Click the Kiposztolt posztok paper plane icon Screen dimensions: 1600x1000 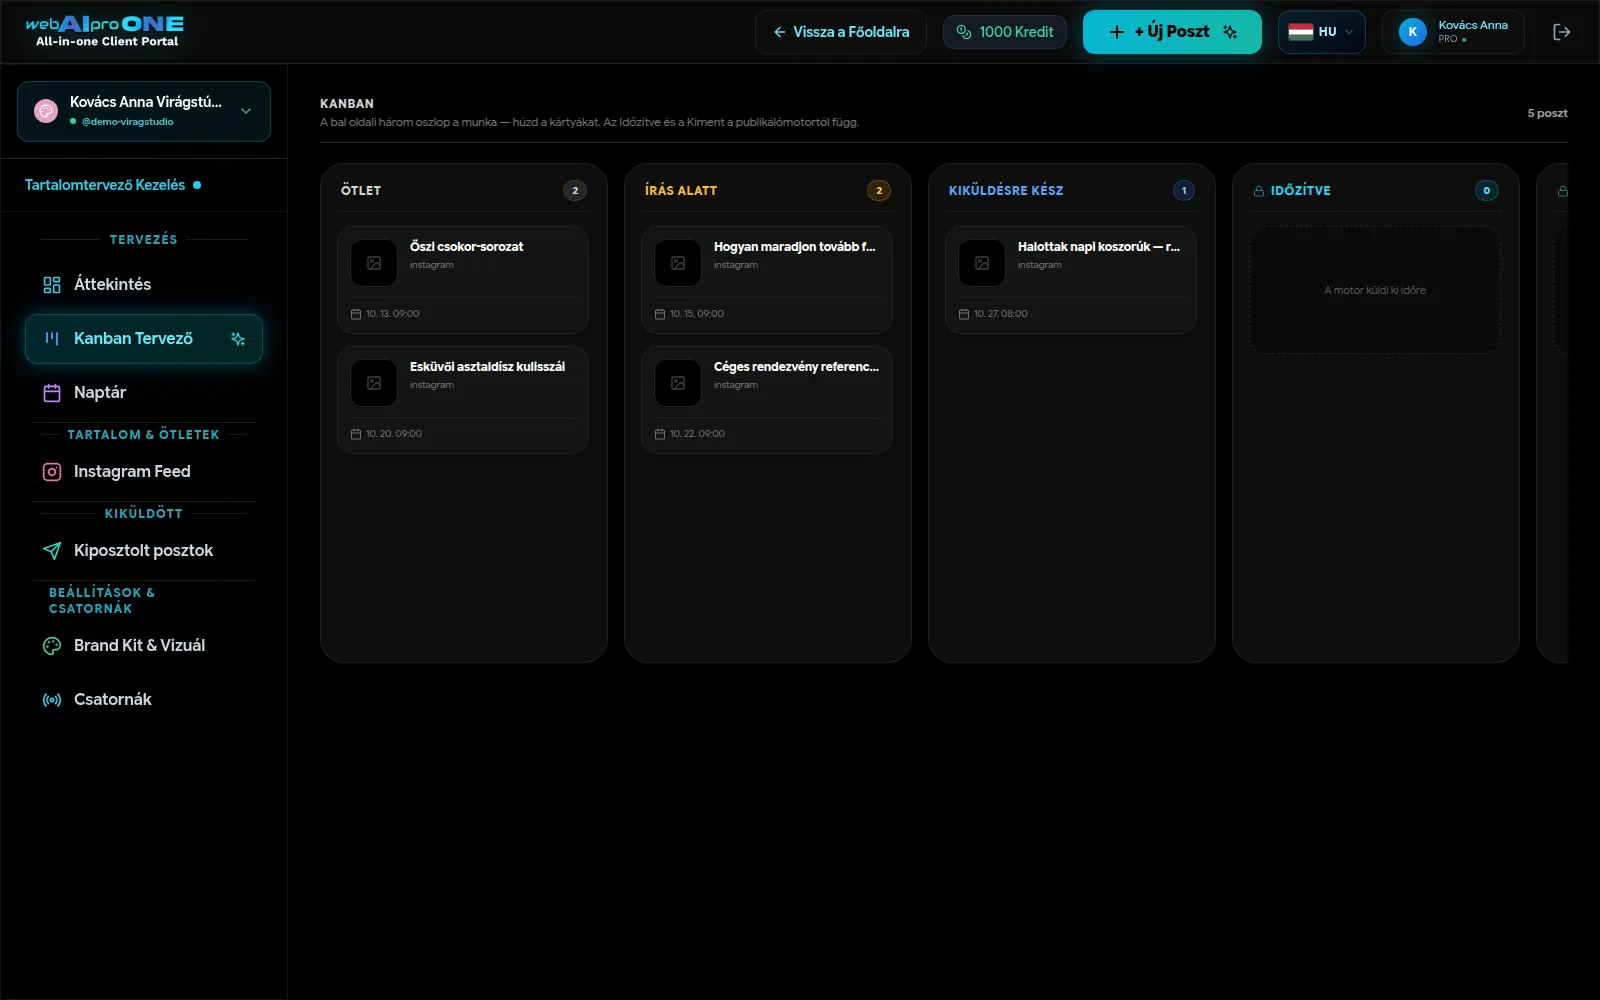click(x=52, y=551)
